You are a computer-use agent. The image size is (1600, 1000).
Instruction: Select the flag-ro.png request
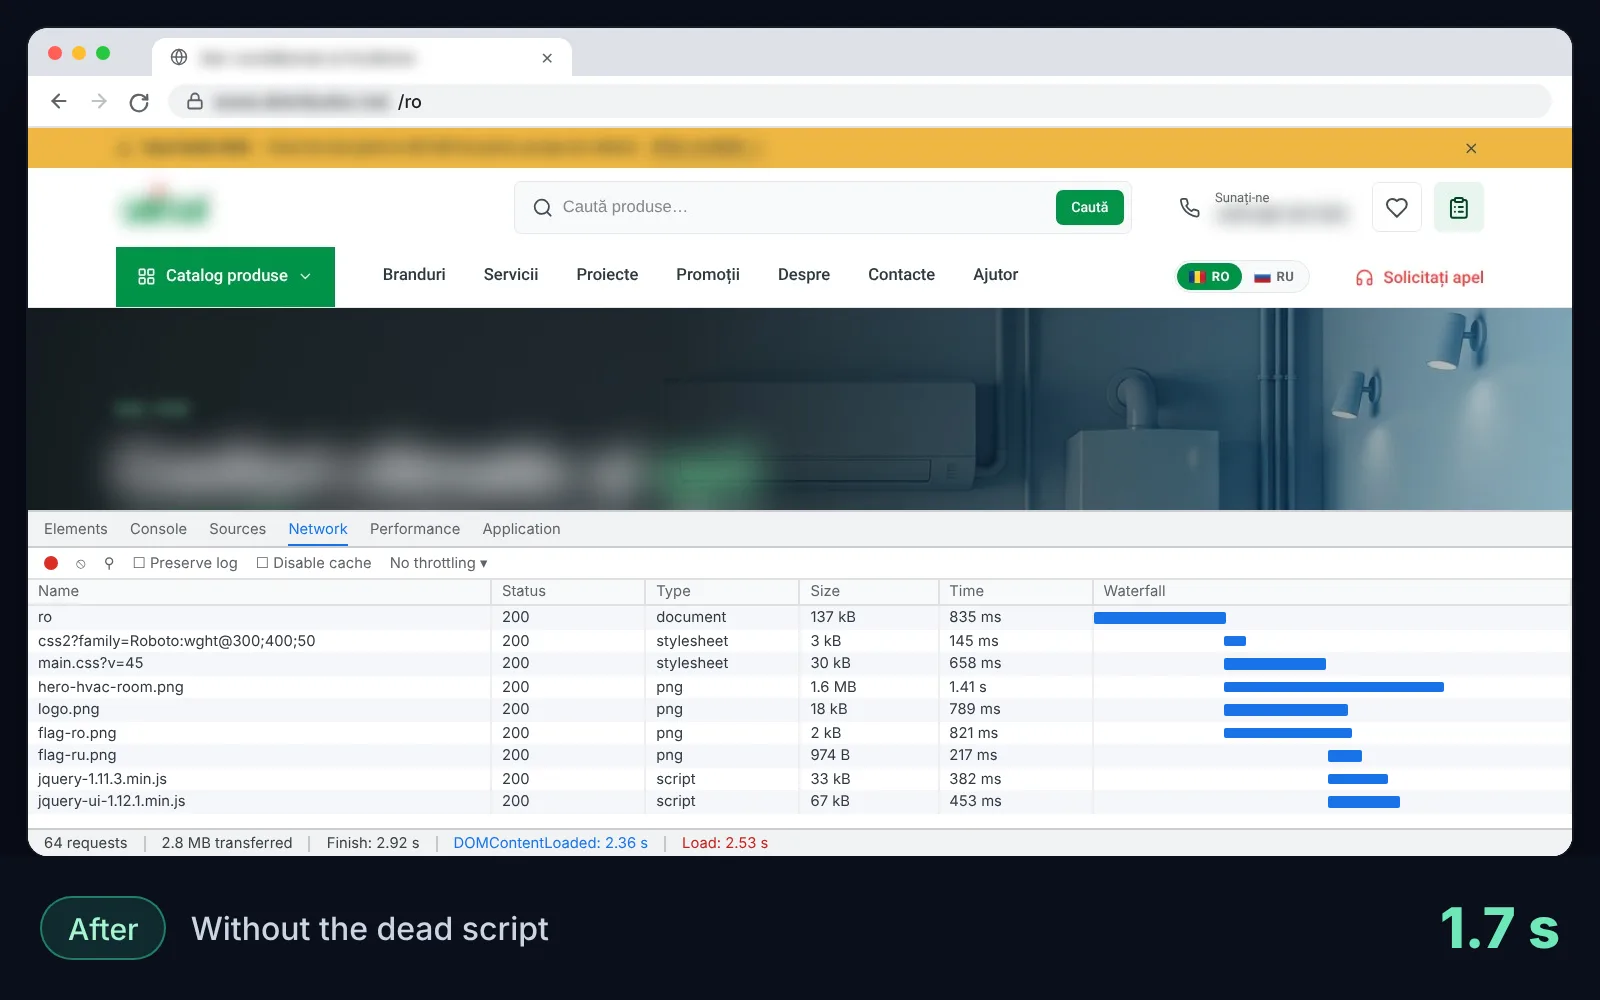[x=800, y=733]
